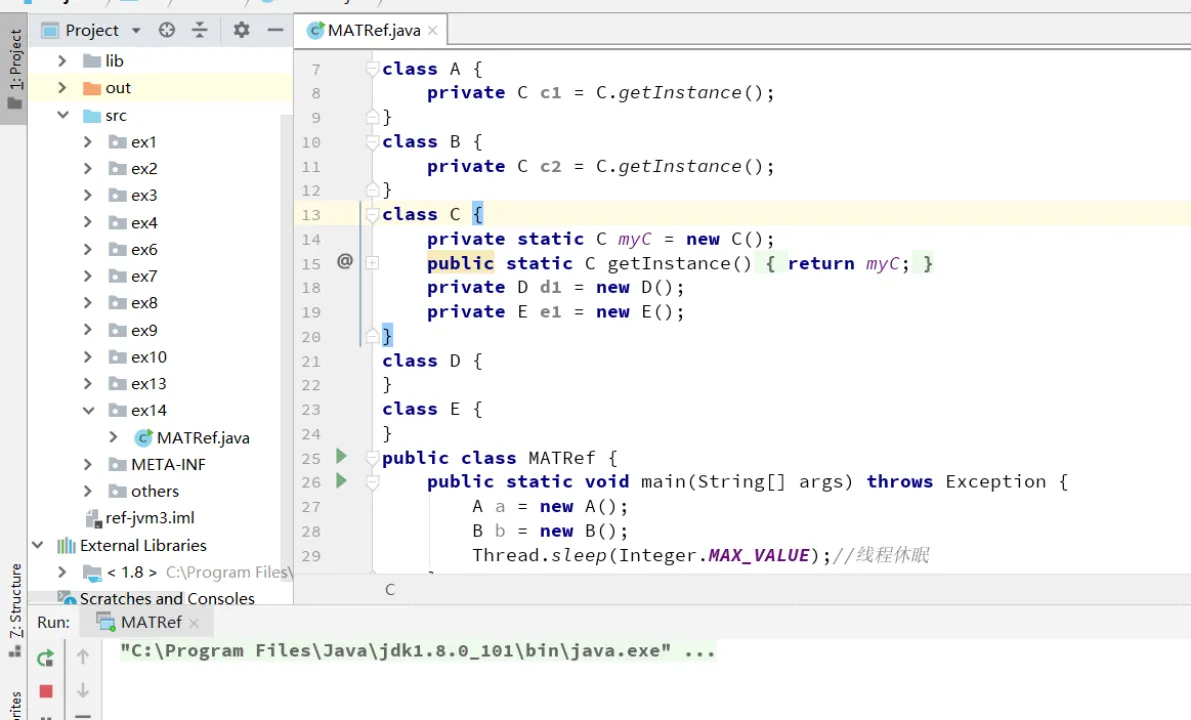
Task: Expand the ex6 package
Action: tap(87, 249)
